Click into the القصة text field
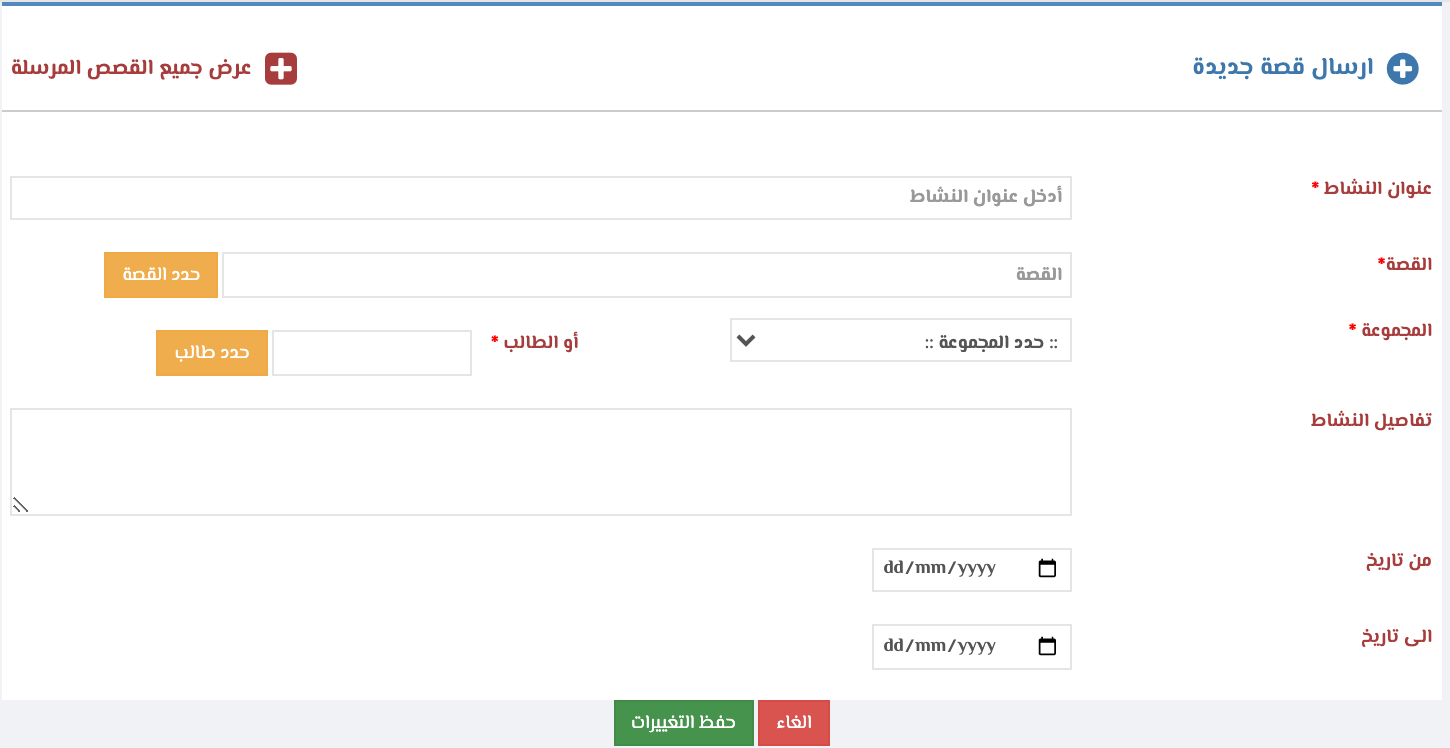 point(646,274)
